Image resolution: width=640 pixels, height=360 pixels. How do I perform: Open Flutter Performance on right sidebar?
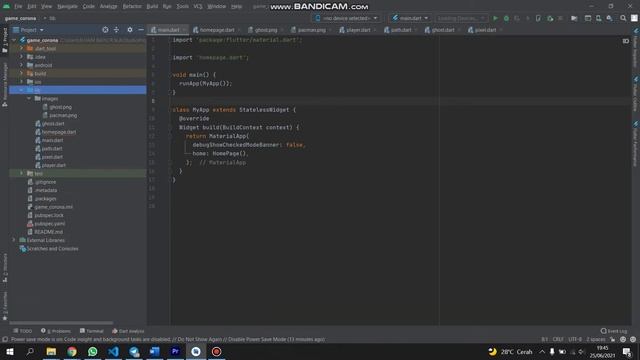click(x=635, y=144)
